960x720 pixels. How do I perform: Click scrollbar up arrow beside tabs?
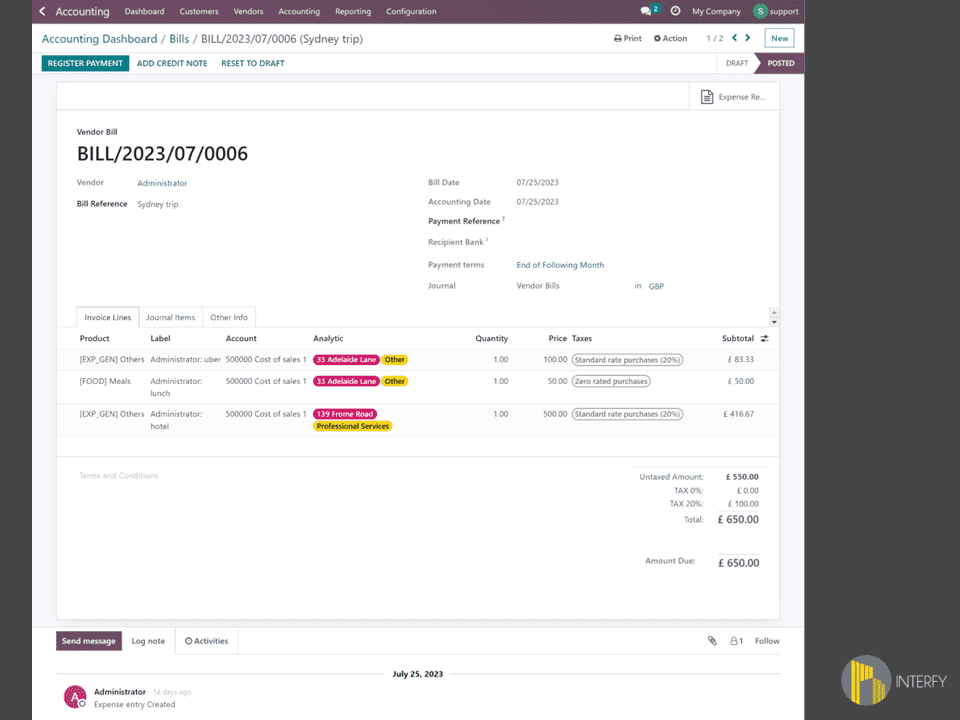click(774, 312)
